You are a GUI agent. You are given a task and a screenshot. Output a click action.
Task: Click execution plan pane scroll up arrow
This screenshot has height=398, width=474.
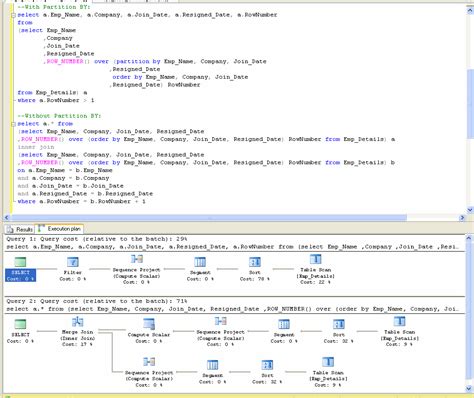pos(469,238)
